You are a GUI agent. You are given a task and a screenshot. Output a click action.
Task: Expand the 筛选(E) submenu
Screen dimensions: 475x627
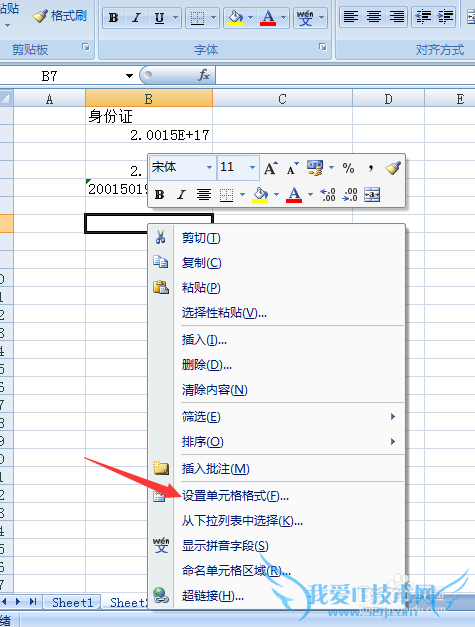pyautogui.click(x=277, y=417)
